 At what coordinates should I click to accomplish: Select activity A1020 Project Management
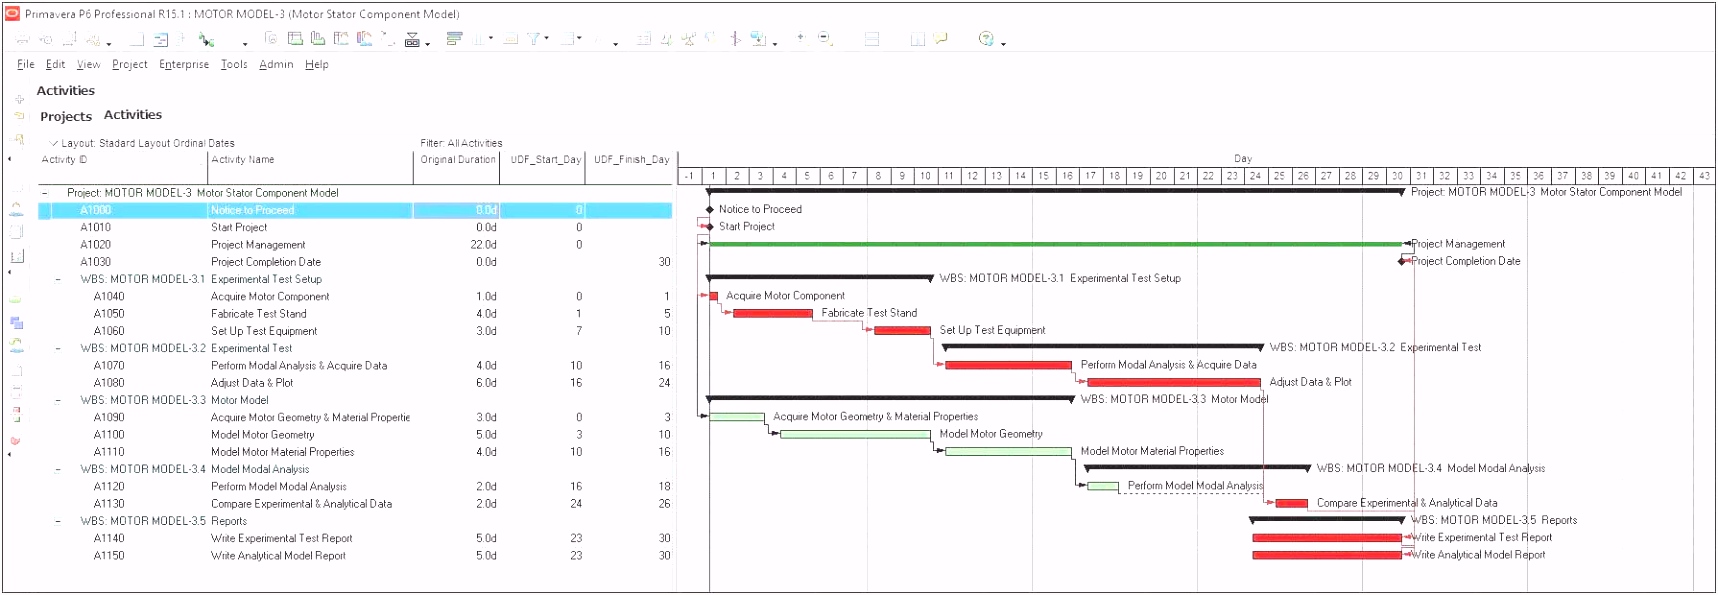point(355,245)
